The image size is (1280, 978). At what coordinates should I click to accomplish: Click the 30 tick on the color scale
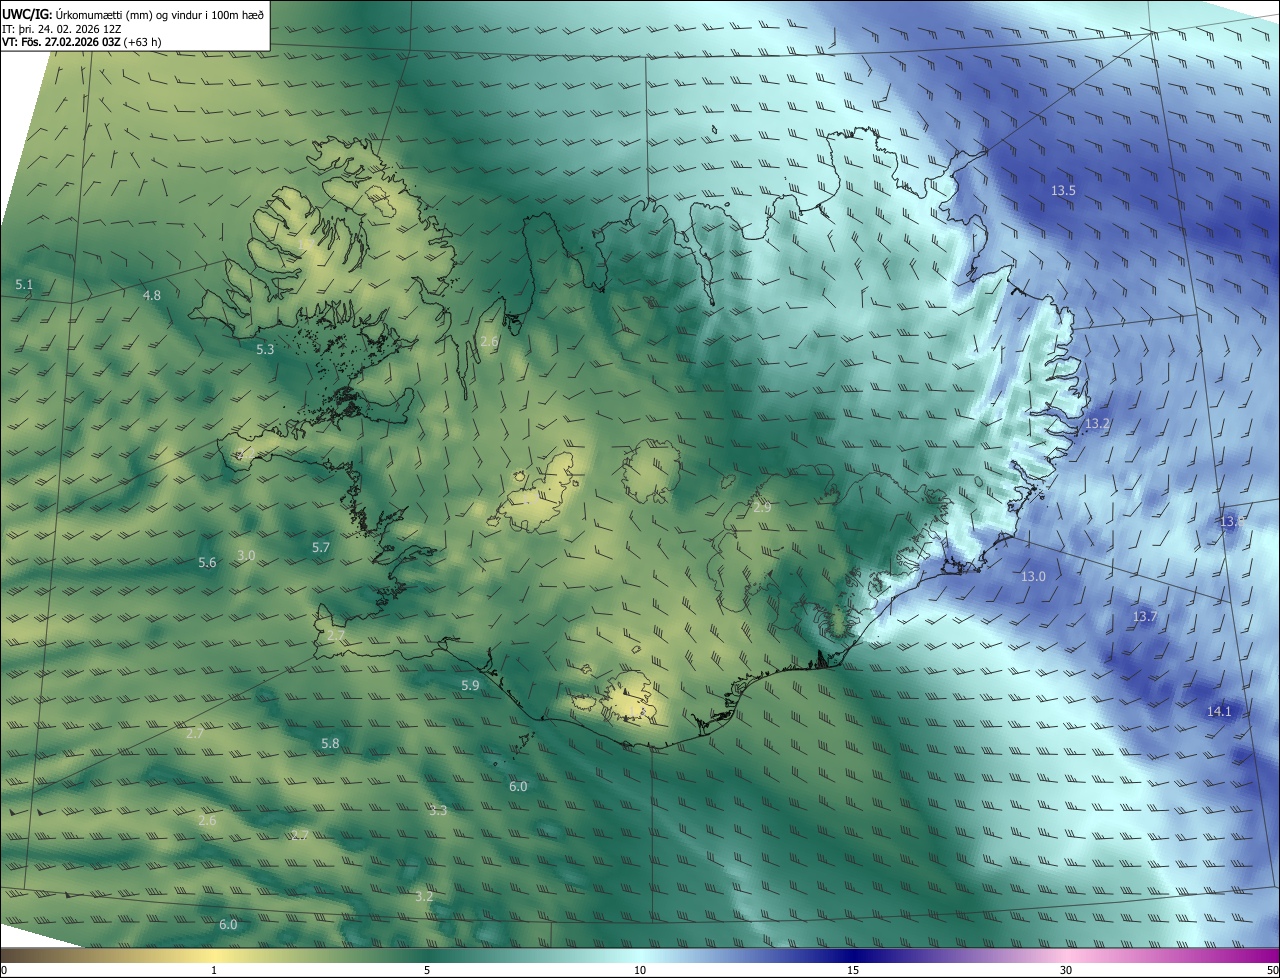click(x=1066, y=970)
